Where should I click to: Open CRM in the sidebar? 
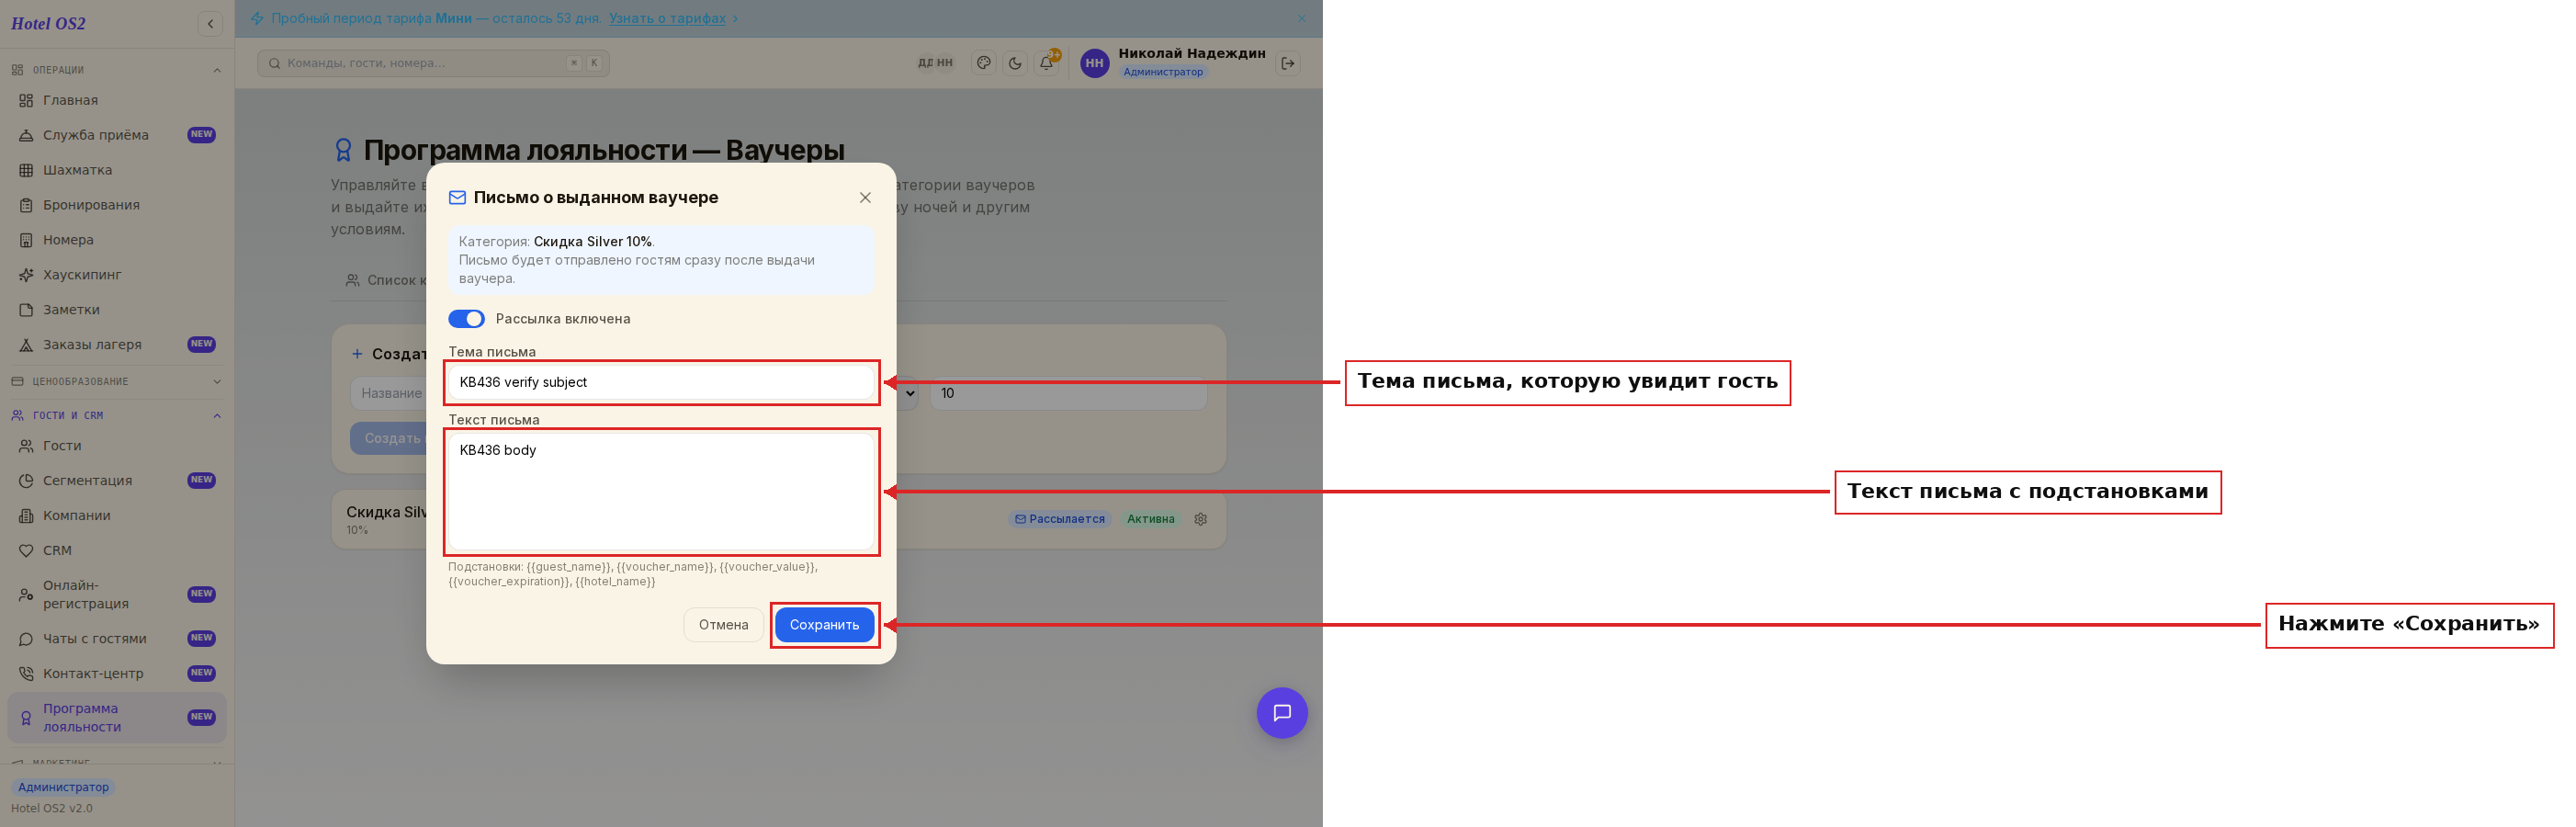[117, 551]
